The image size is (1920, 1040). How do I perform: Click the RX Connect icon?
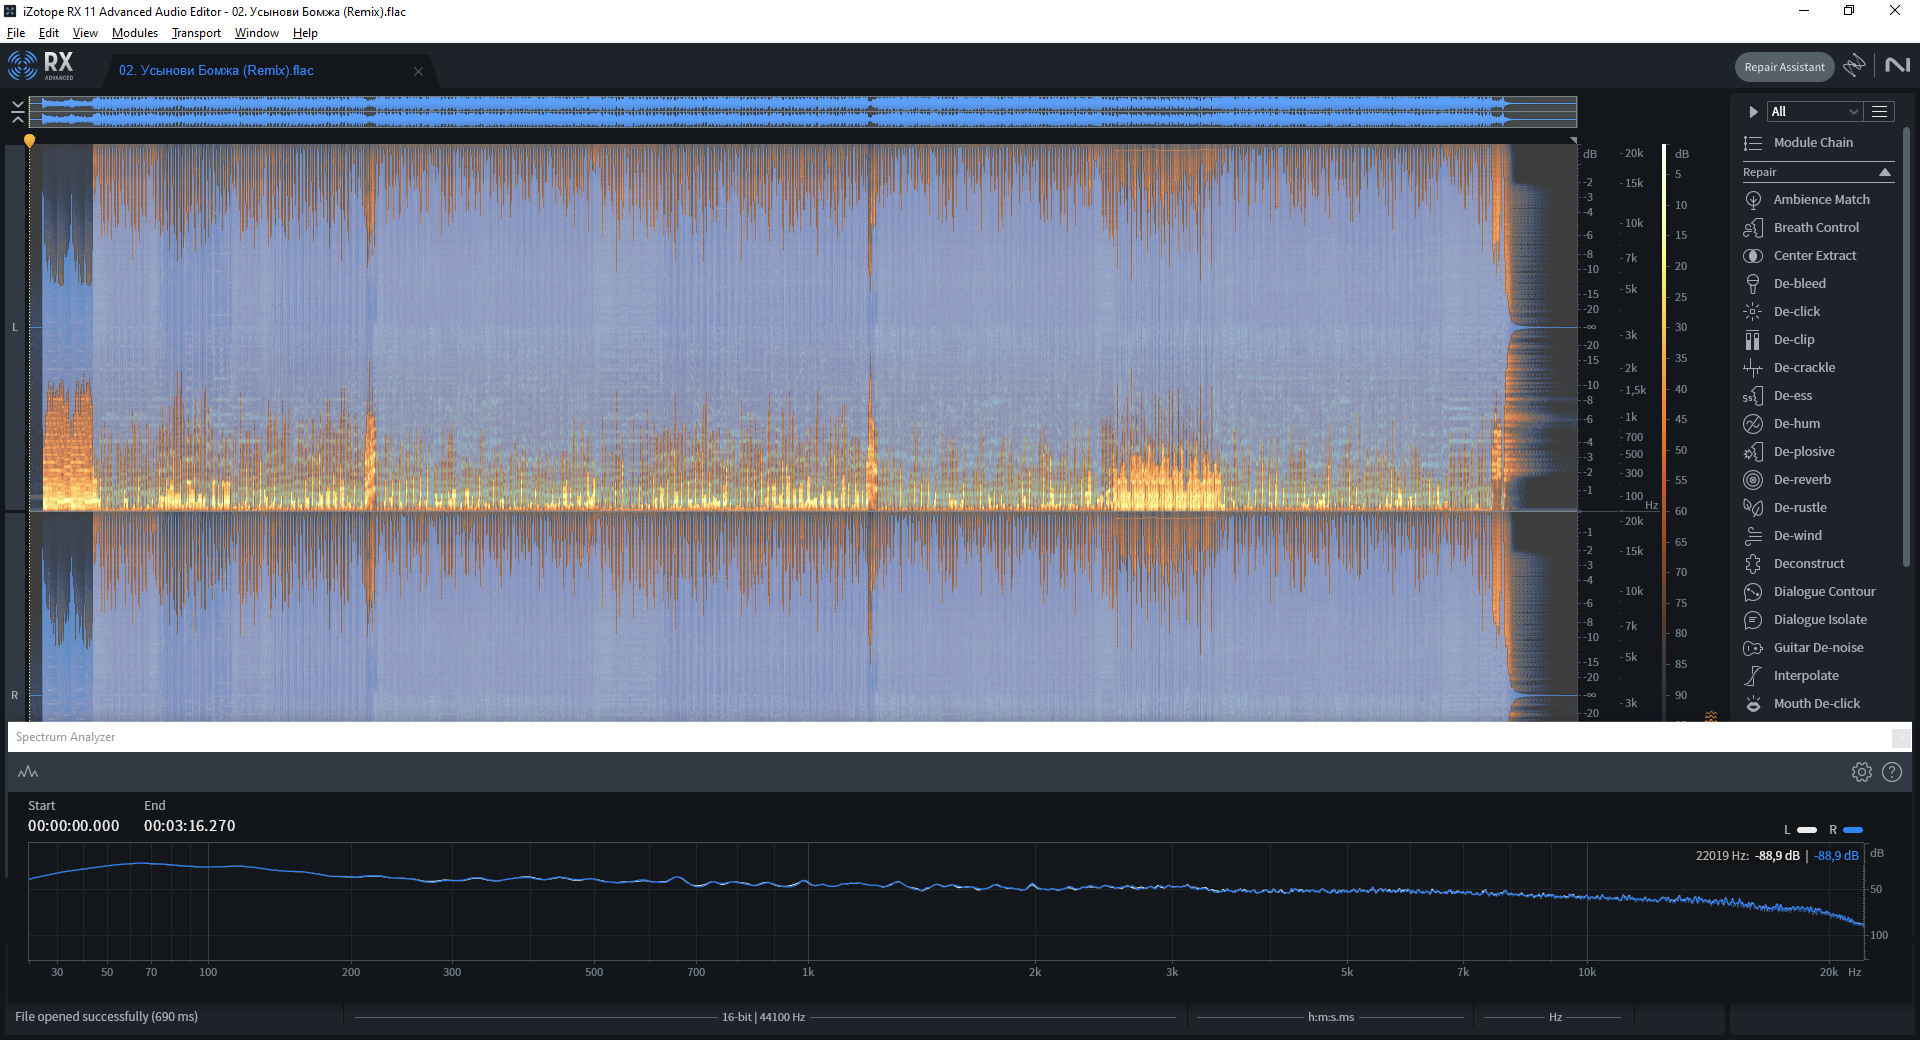(1854, 65)
